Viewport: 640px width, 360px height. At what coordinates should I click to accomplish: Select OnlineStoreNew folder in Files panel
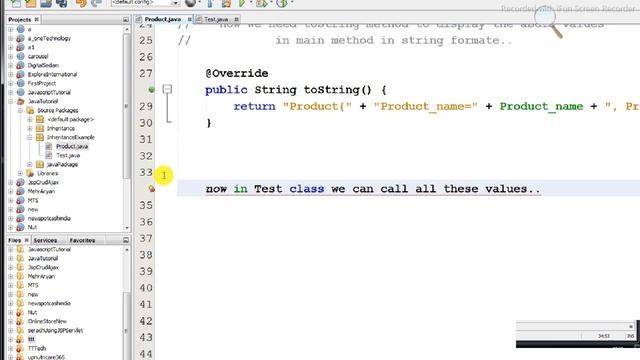point(47,321)
